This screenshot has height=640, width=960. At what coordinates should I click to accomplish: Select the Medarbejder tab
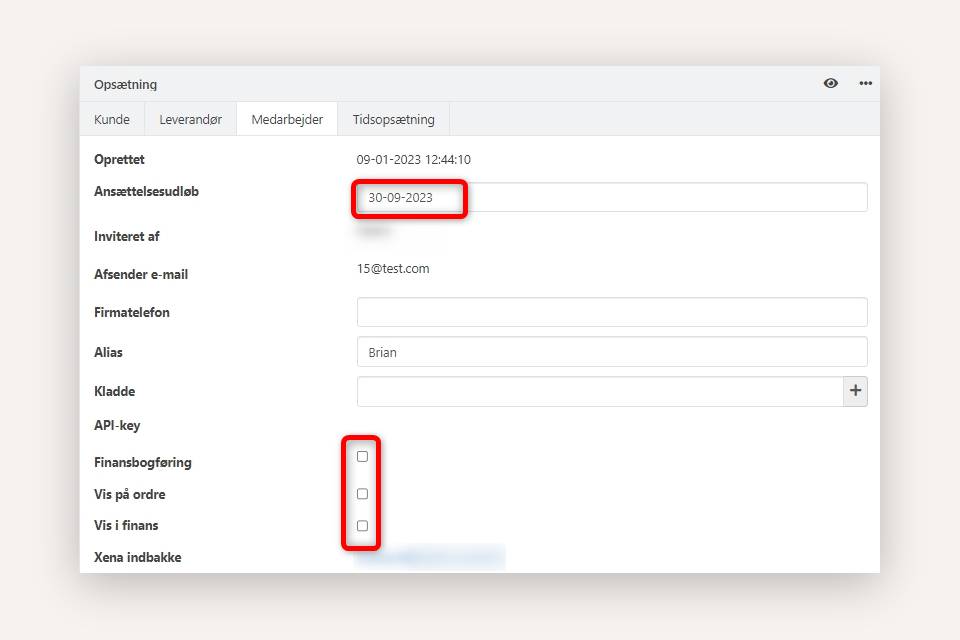click(x=287, y=119)
